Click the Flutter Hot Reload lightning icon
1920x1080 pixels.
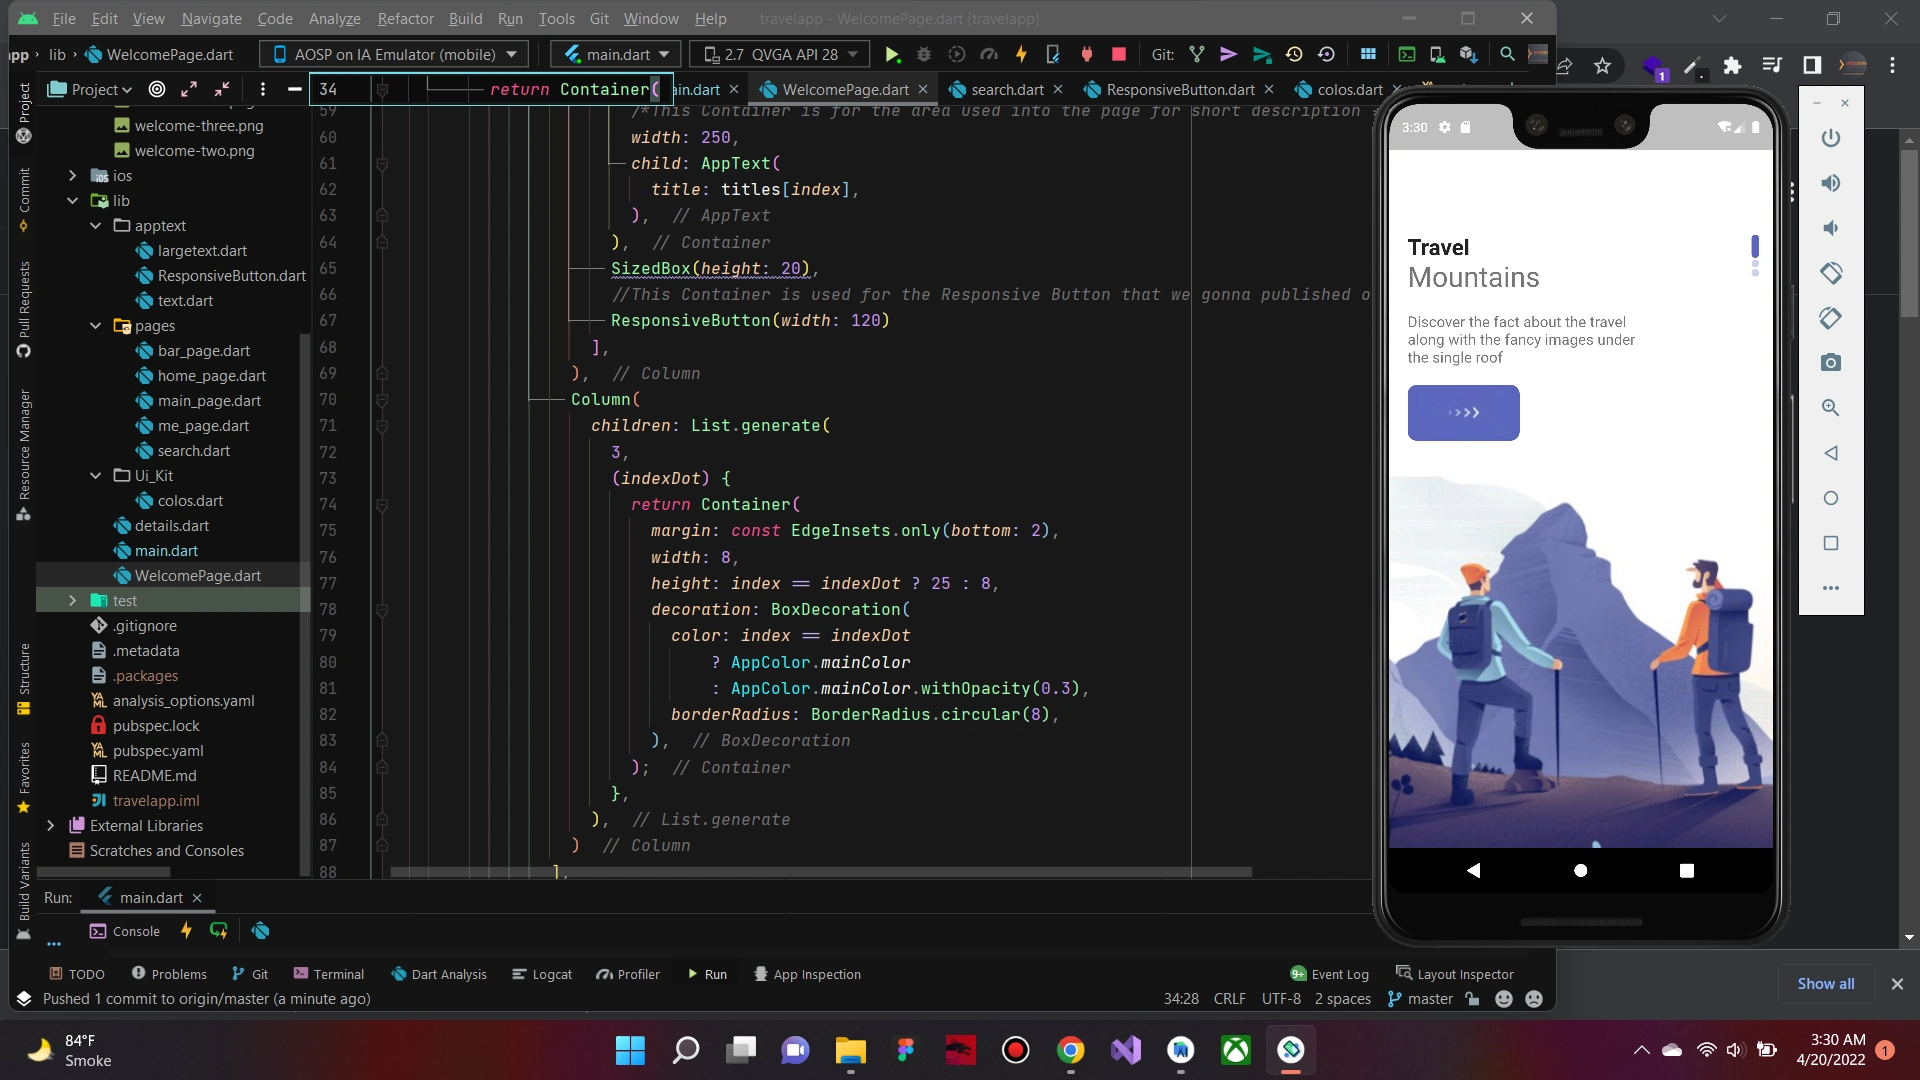pos(1021,54)
